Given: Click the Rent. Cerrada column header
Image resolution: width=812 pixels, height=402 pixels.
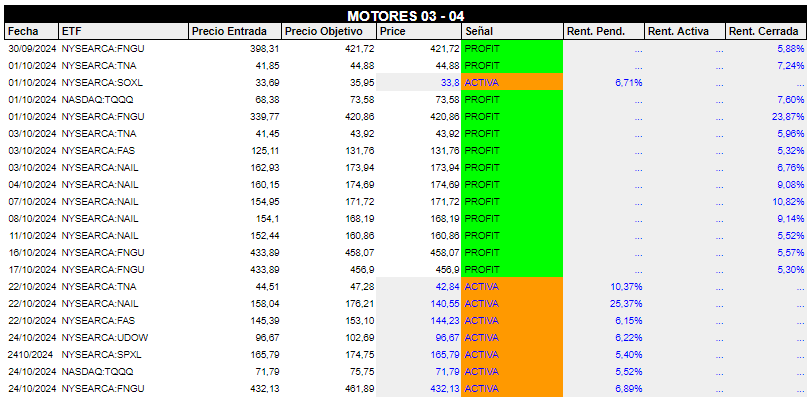Looking at the screenshot, I should click(764, 32).
